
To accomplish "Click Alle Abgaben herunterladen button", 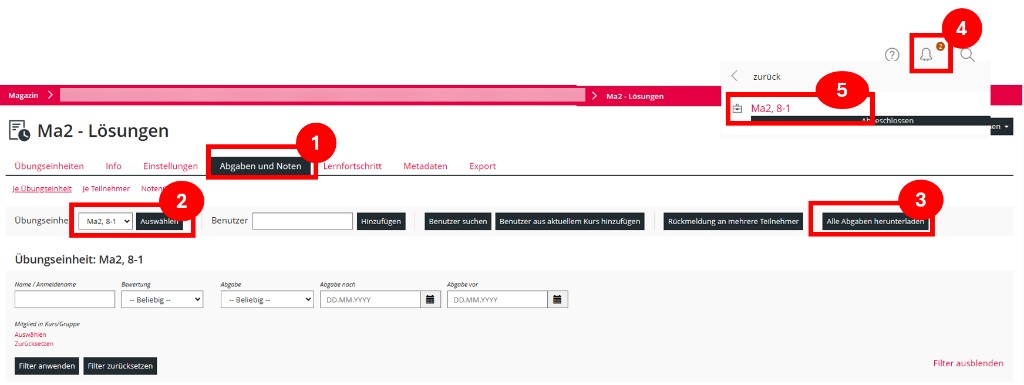I will point(875,222).
